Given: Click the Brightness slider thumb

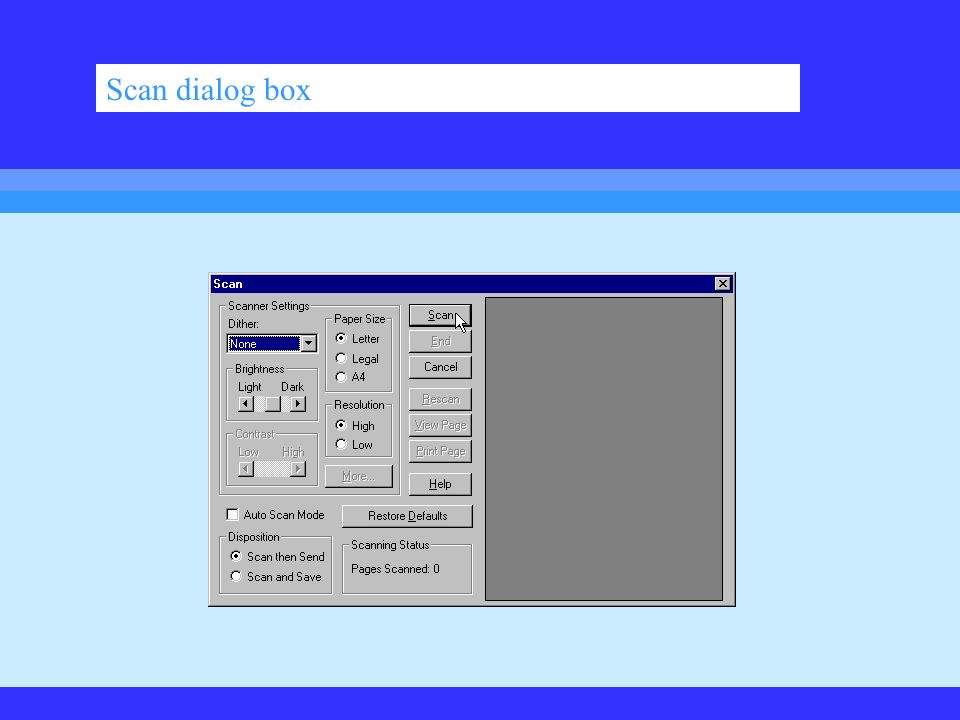Looking at the screenshot, I should click(272, 403).
